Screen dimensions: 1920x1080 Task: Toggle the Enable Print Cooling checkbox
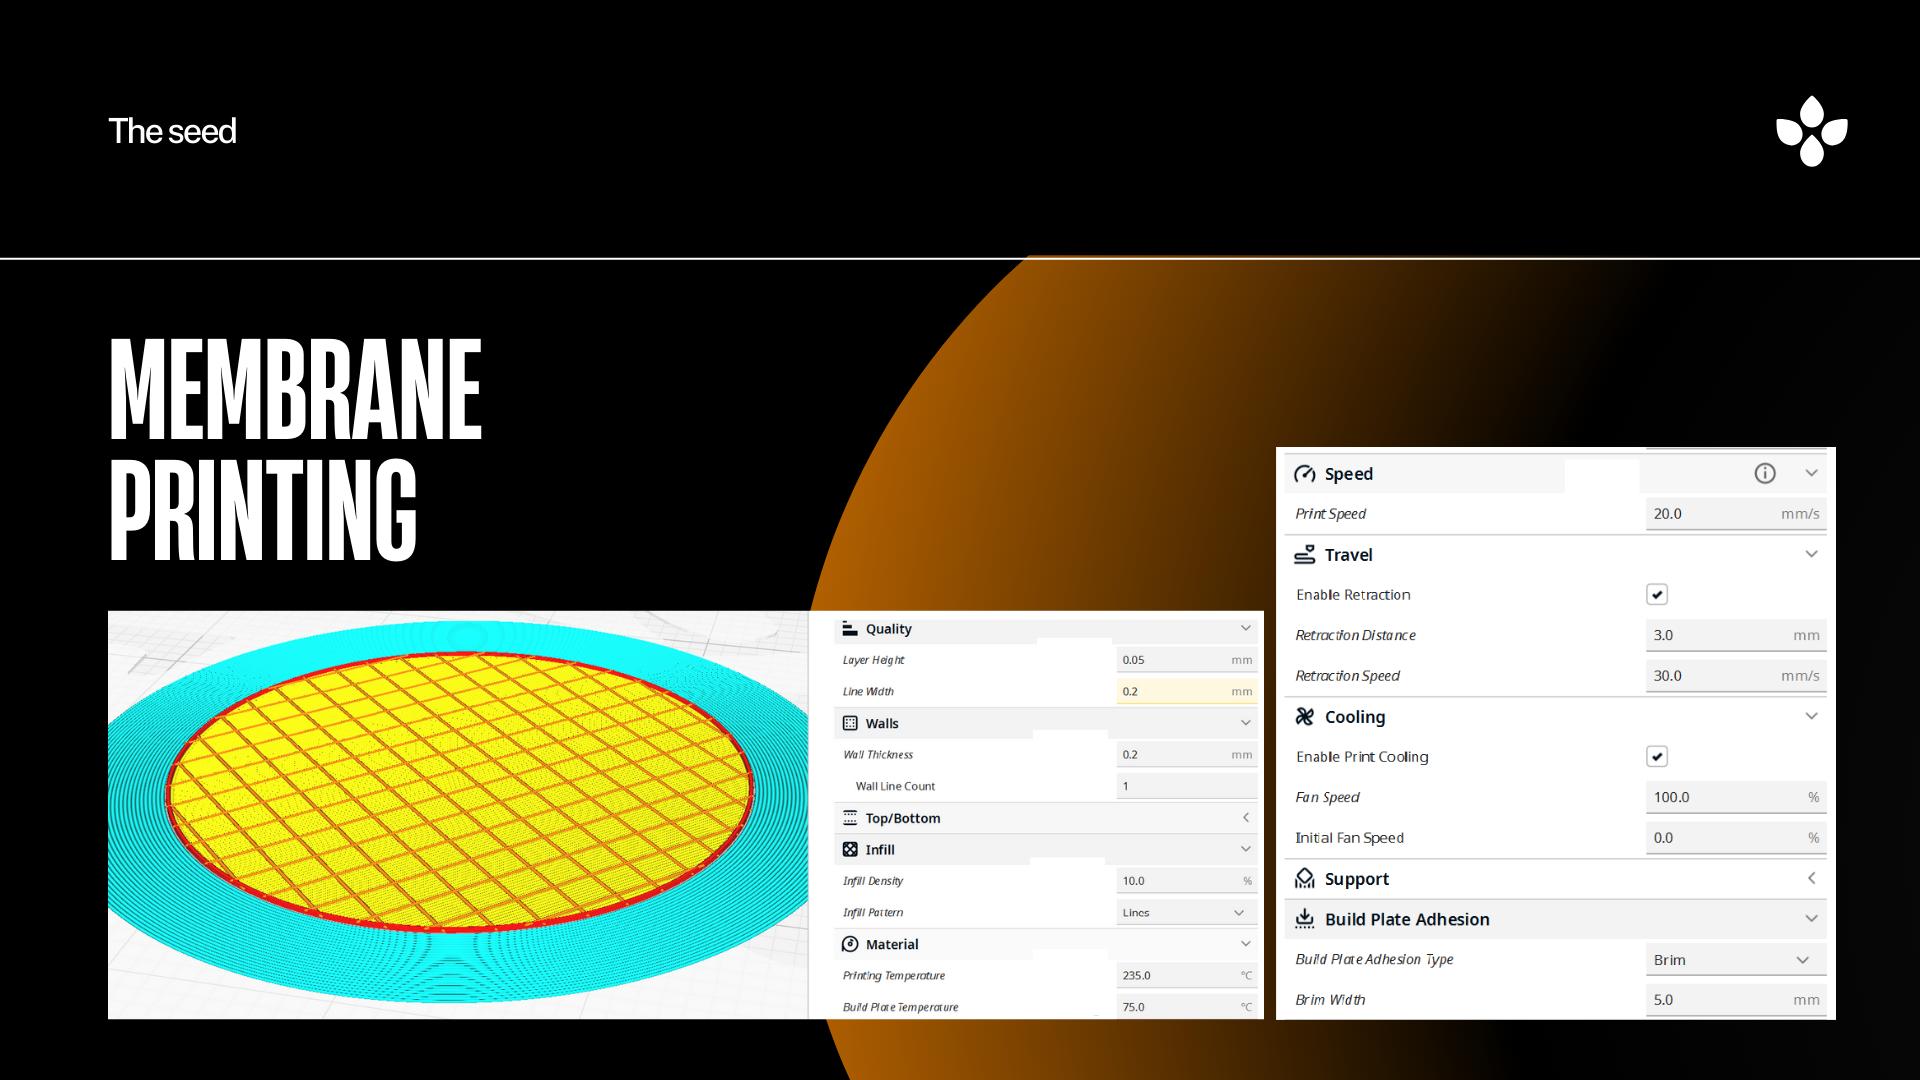point(1657,757)
